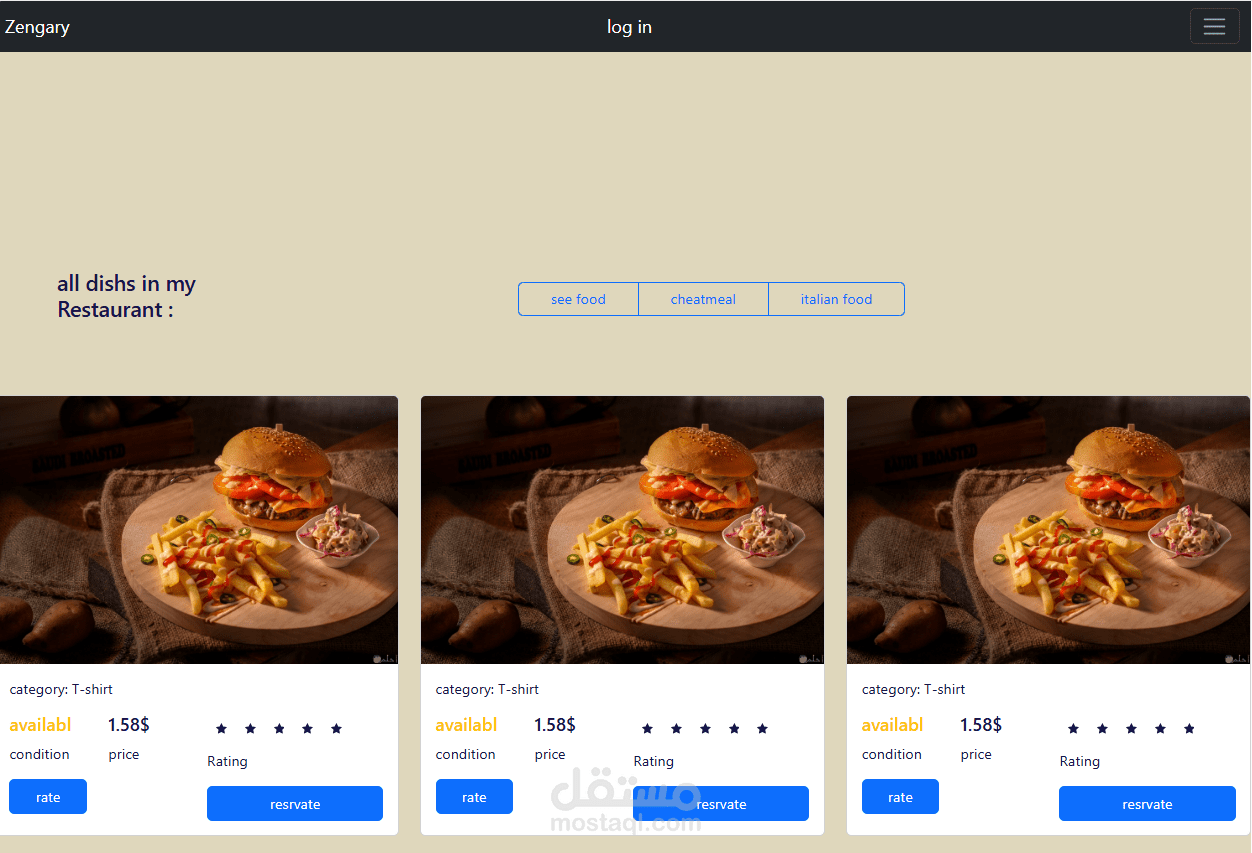This screenshot has height=853, width=1252.
Task: Click resrvate button on the third card
Action: coord(1147,804)
